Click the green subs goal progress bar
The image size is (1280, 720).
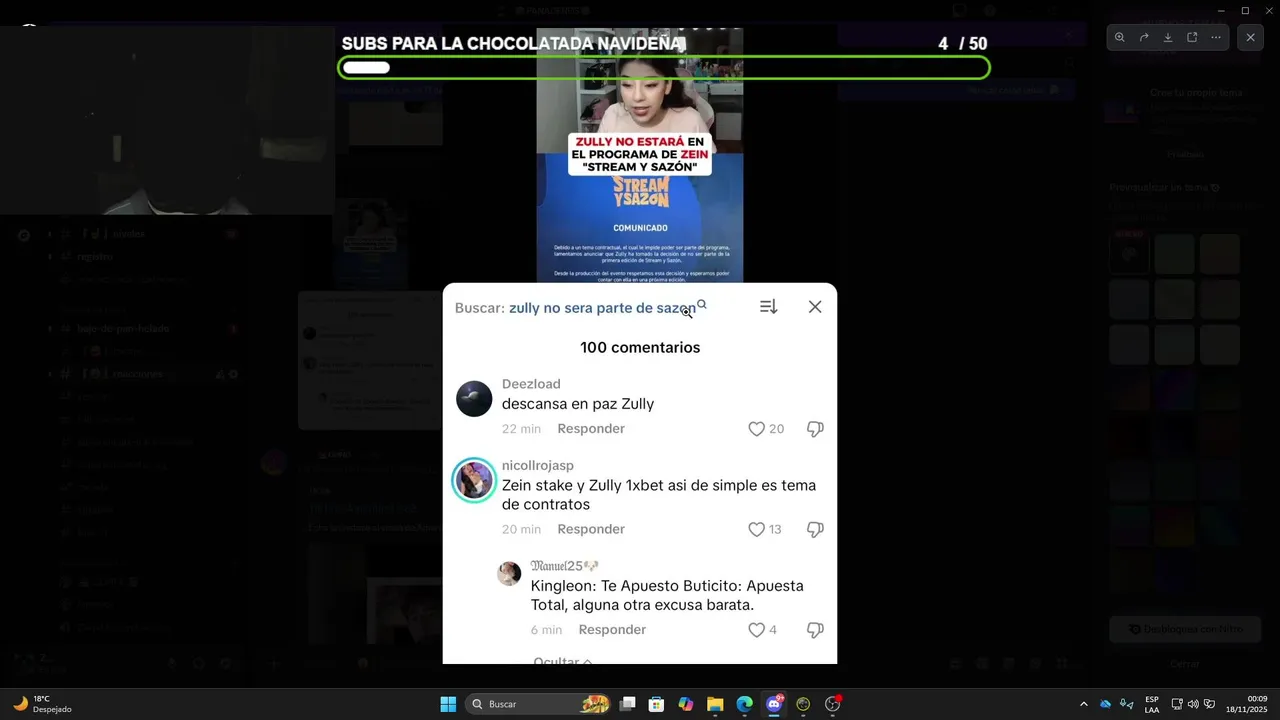pos(664,68)
